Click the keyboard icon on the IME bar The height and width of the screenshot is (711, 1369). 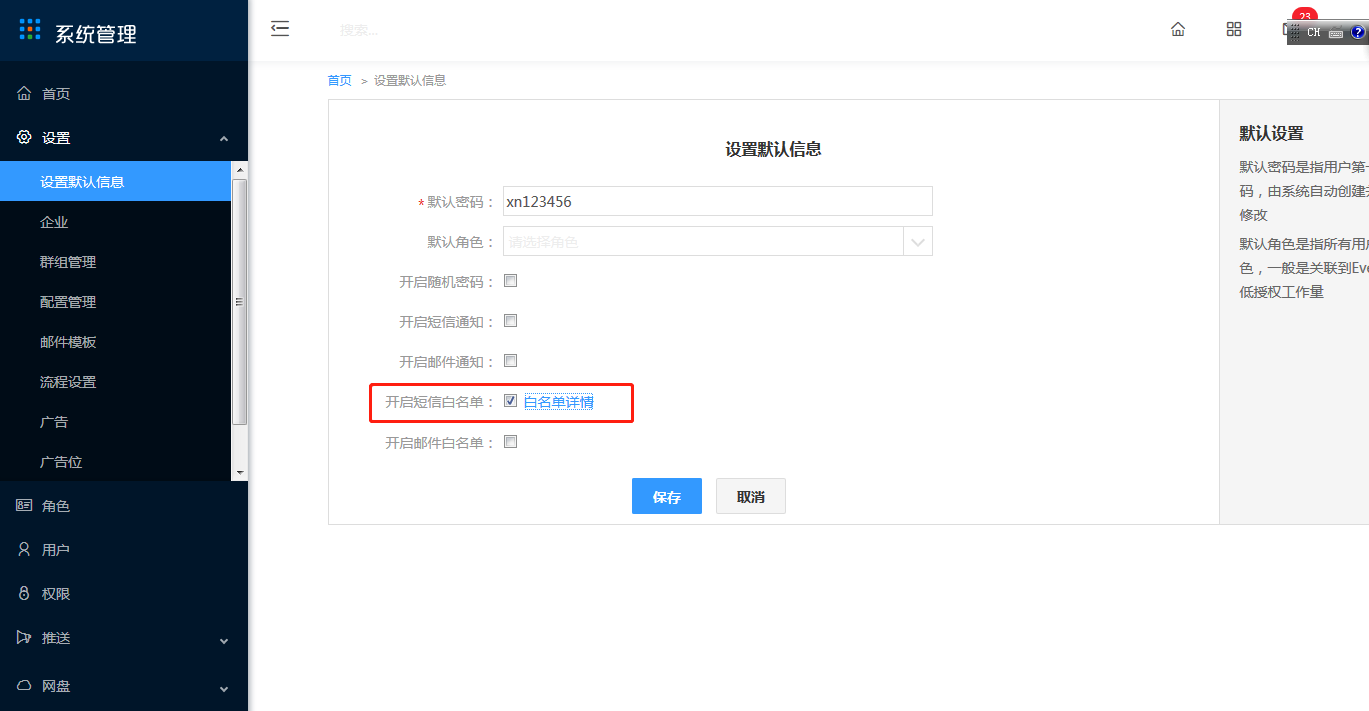(x=1336, y=32)
